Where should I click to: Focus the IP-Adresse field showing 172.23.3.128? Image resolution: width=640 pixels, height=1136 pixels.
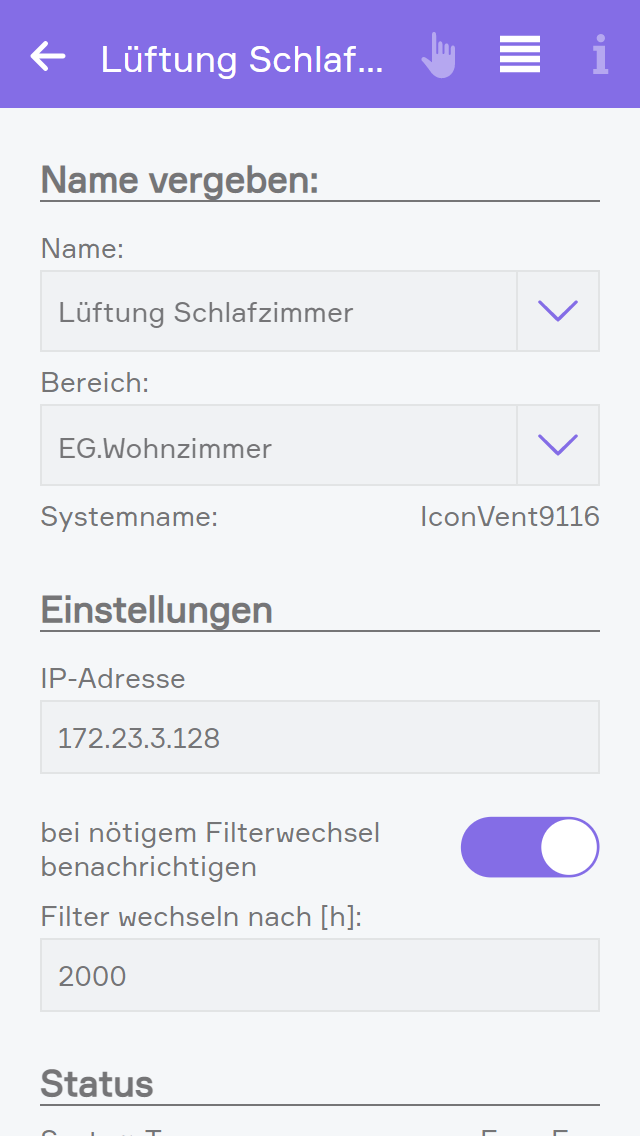pos(320,738)
